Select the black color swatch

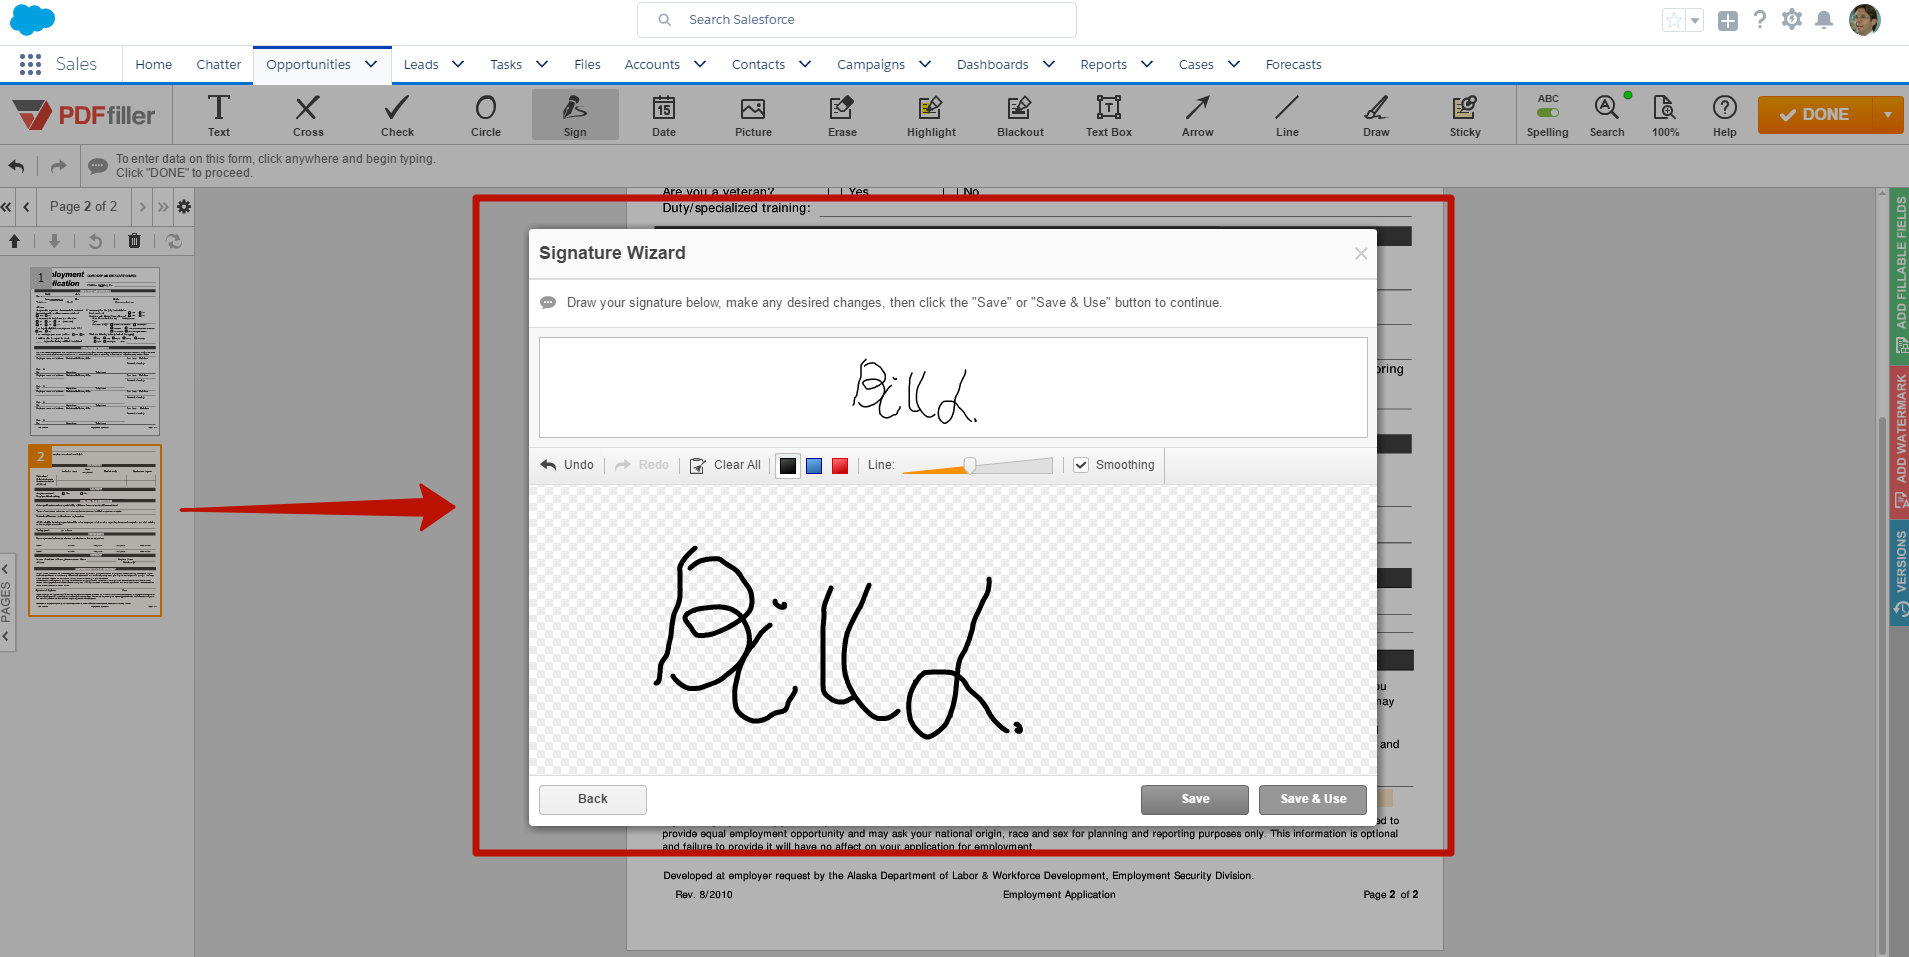tap(788, 466)
